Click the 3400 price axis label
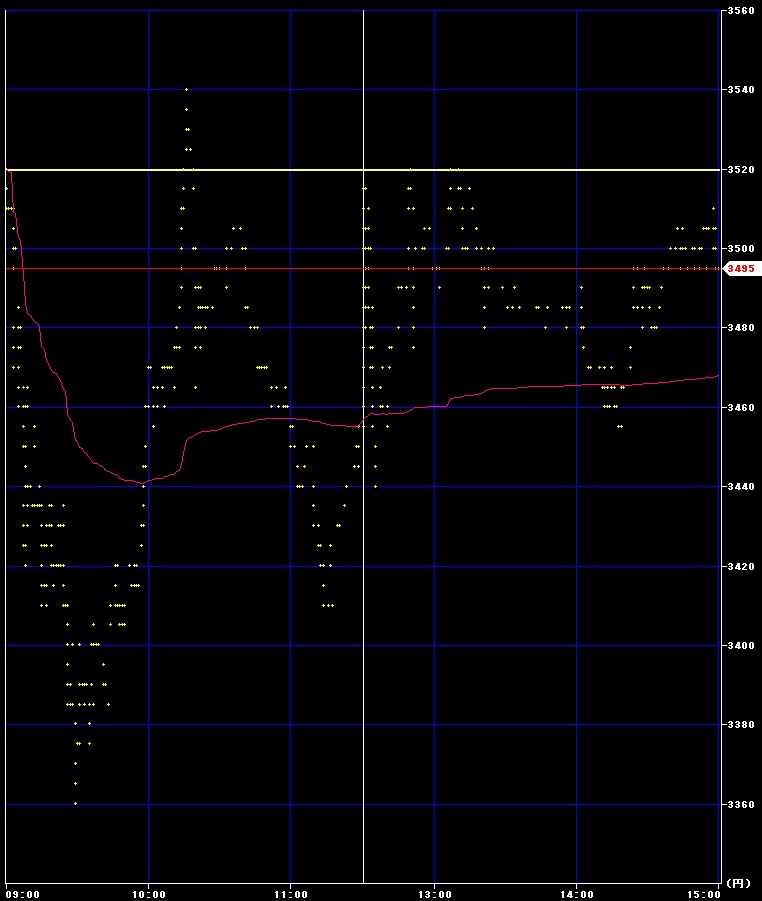 point(741,646)
